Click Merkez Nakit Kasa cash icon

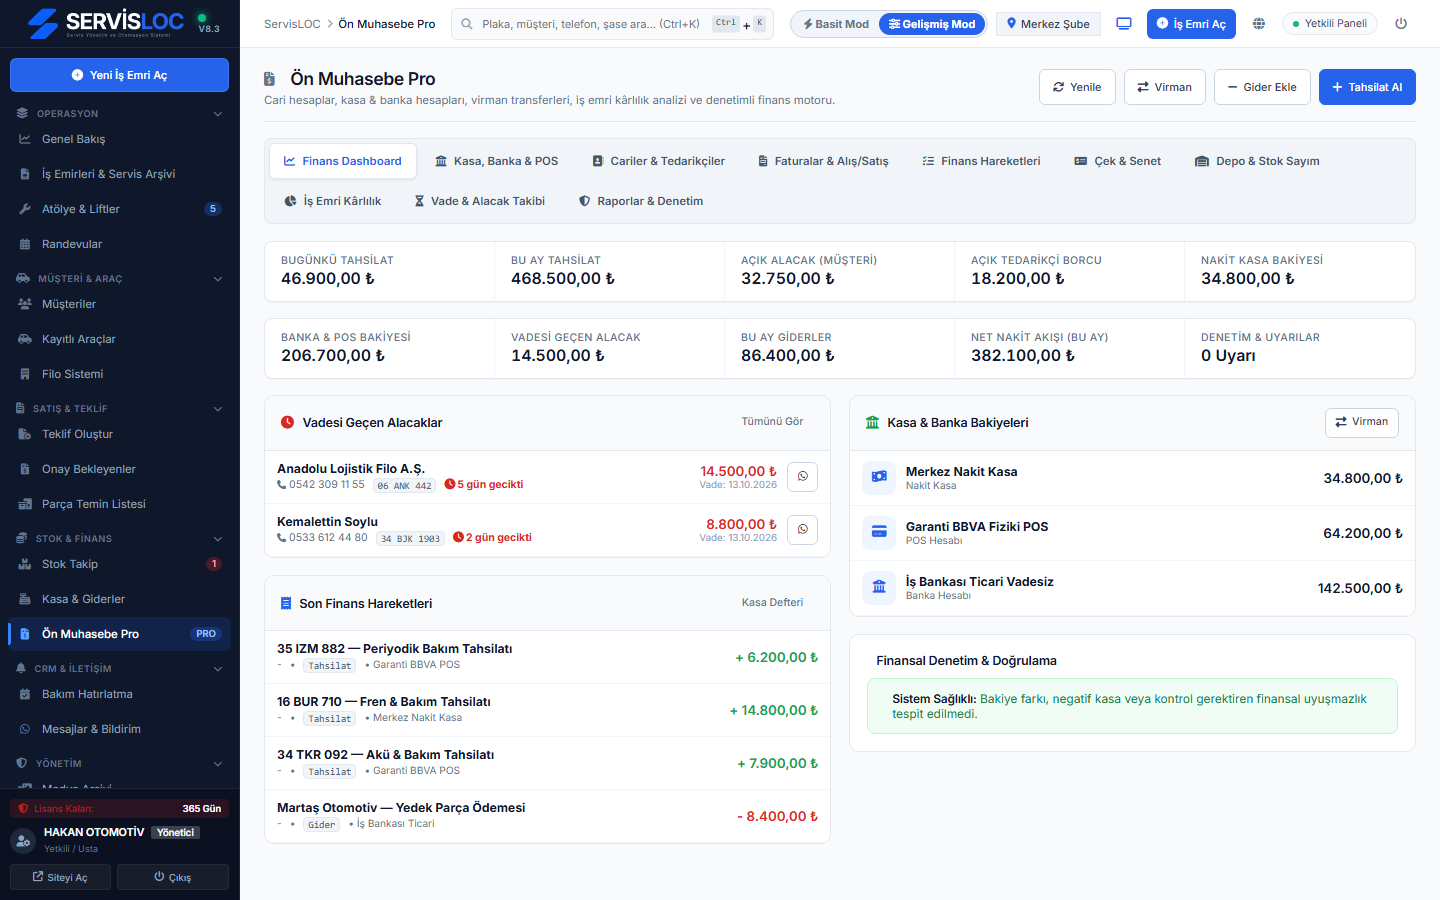tap(879, 478)
